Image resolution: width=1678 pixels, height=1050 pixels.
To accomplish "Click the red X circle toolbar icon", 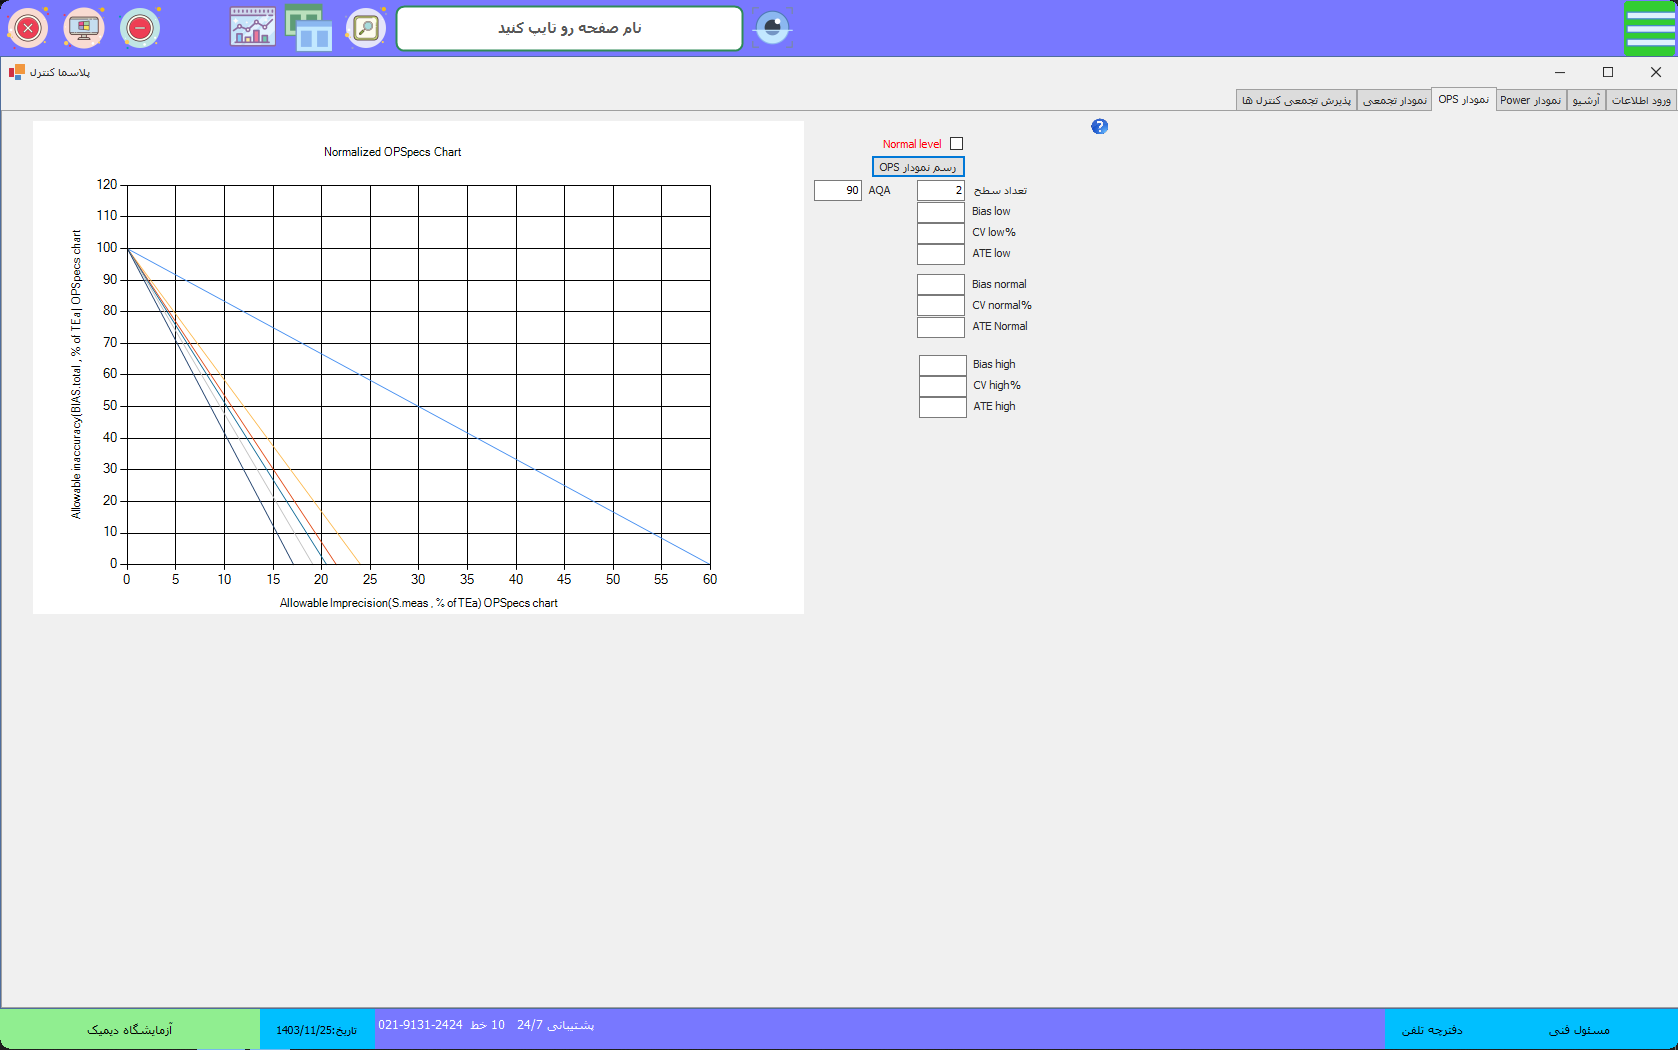I will click(28, 28).
